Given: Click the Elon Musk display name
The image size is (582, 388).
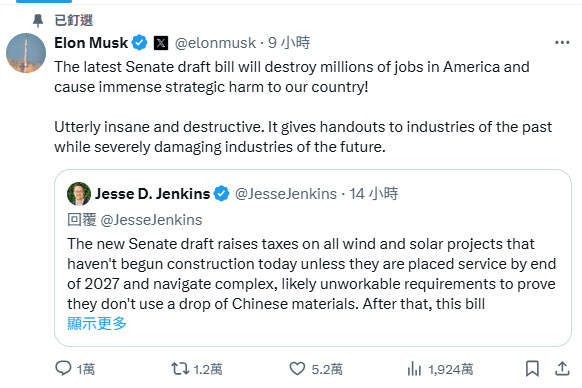Looking at the screenshot, I should 91,43.
